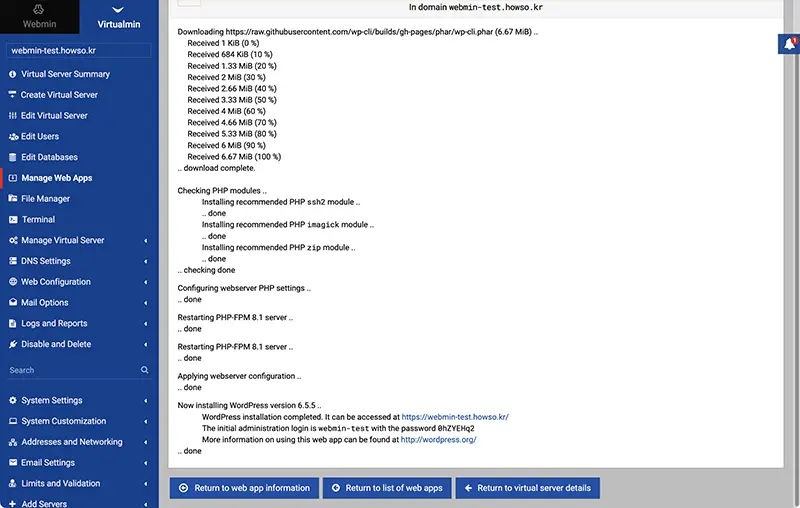The image size is (800, 508).
Task: Open the http://wordpress.org/ link
Action: tap(438, 440)
